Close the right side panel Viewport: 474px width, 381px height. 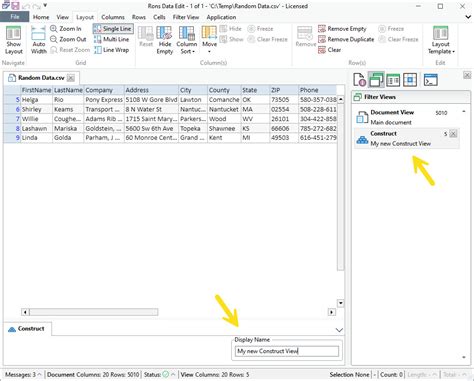click(467, 75)
